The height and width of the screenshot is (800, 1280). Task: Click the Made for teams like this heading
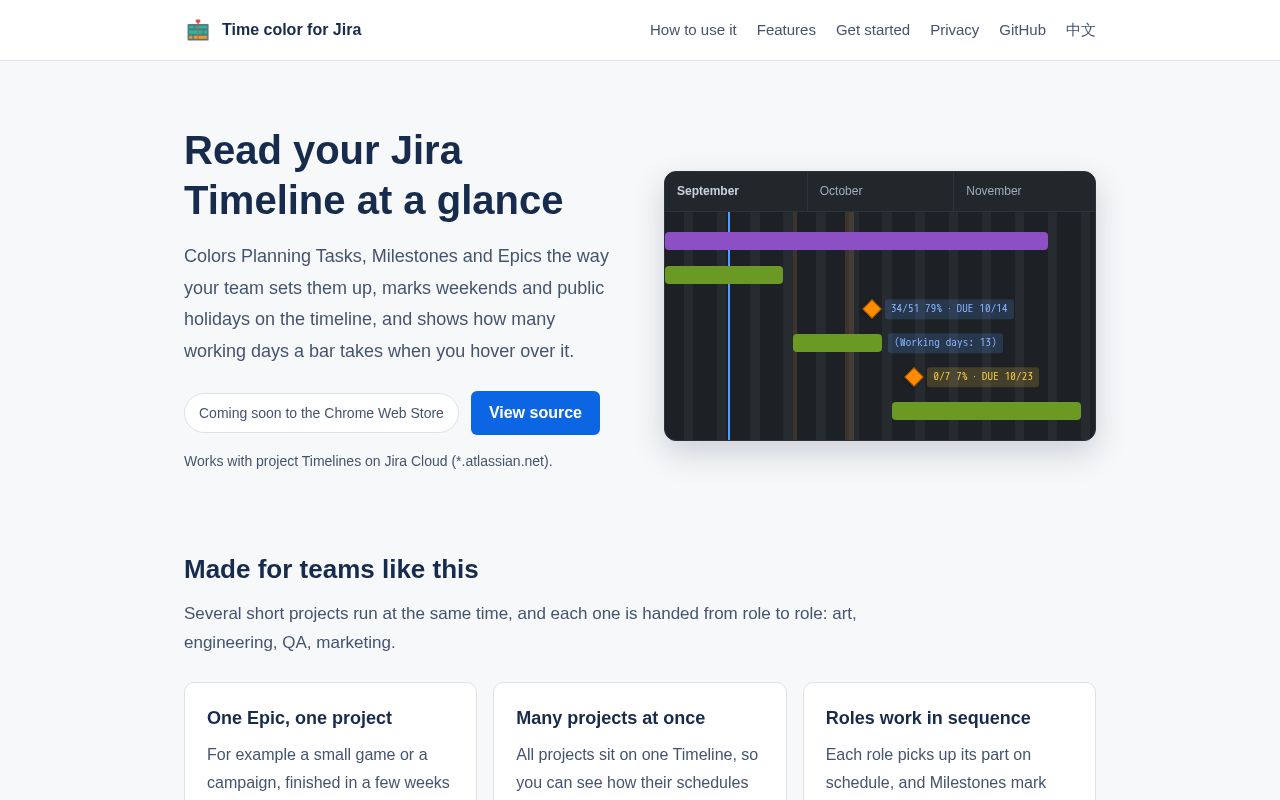(x=331, y=569)
